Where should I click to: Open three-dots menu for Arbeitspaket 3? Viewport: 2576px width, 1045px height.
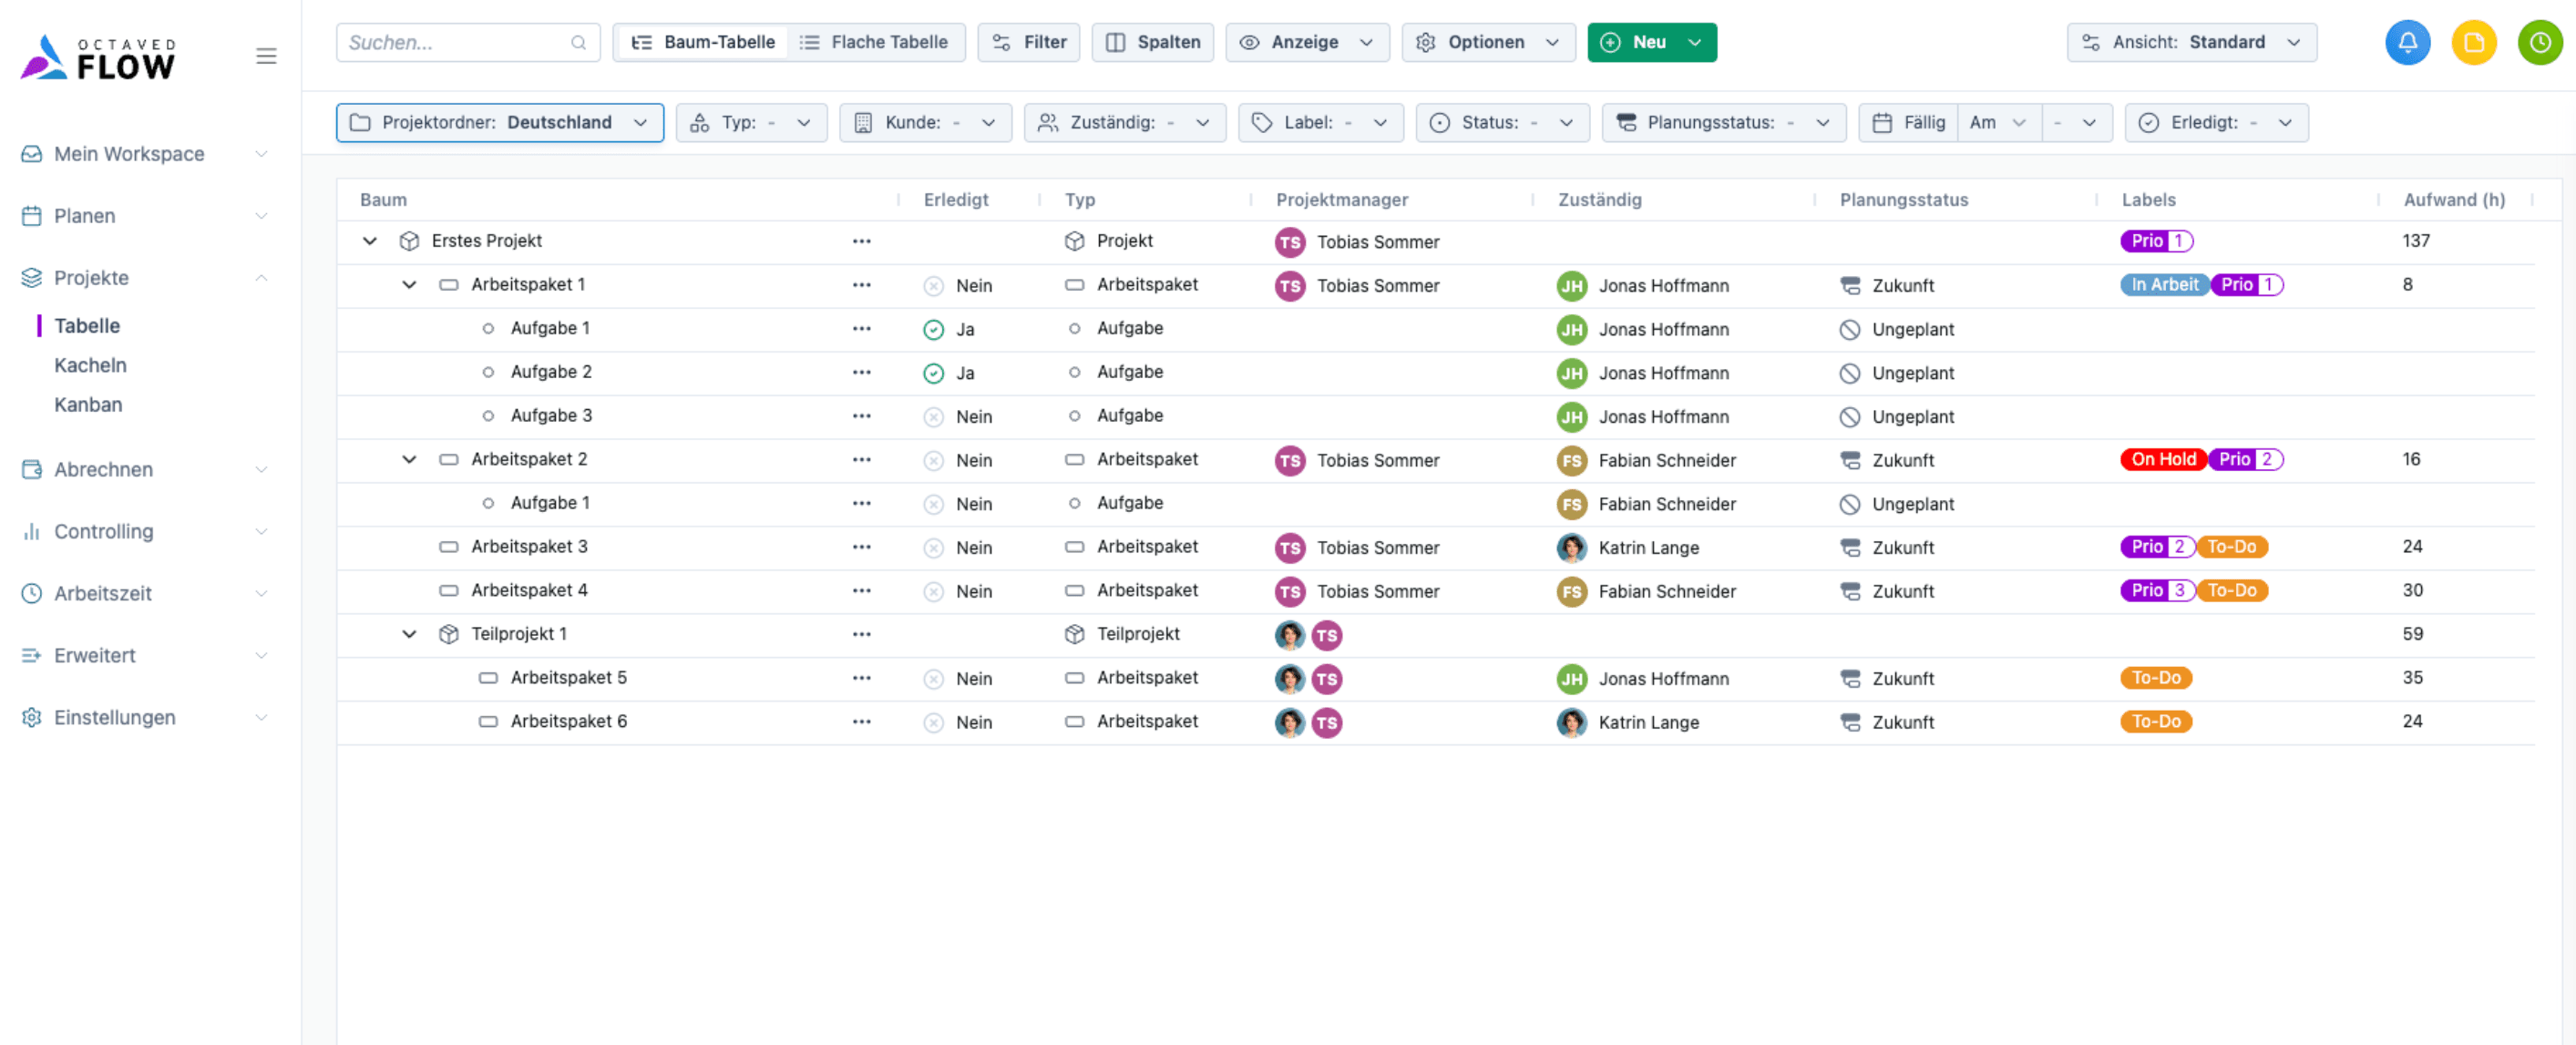(x=861, y=547)
